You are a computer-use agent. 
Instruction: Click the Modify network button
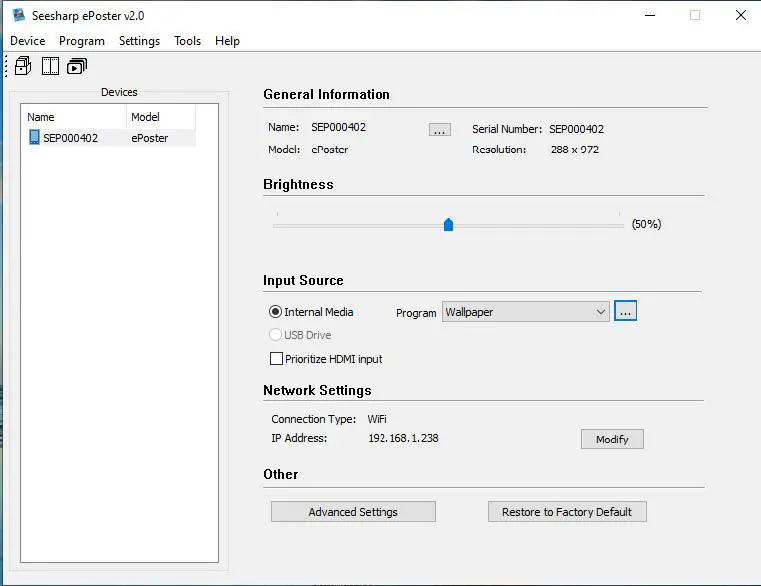click(x=612, y=439)
